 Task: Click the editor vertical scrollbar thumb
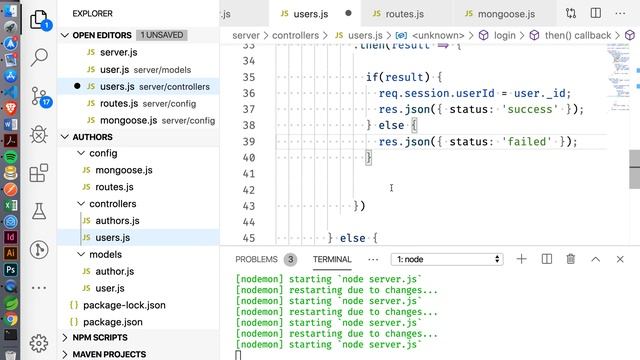635,169
